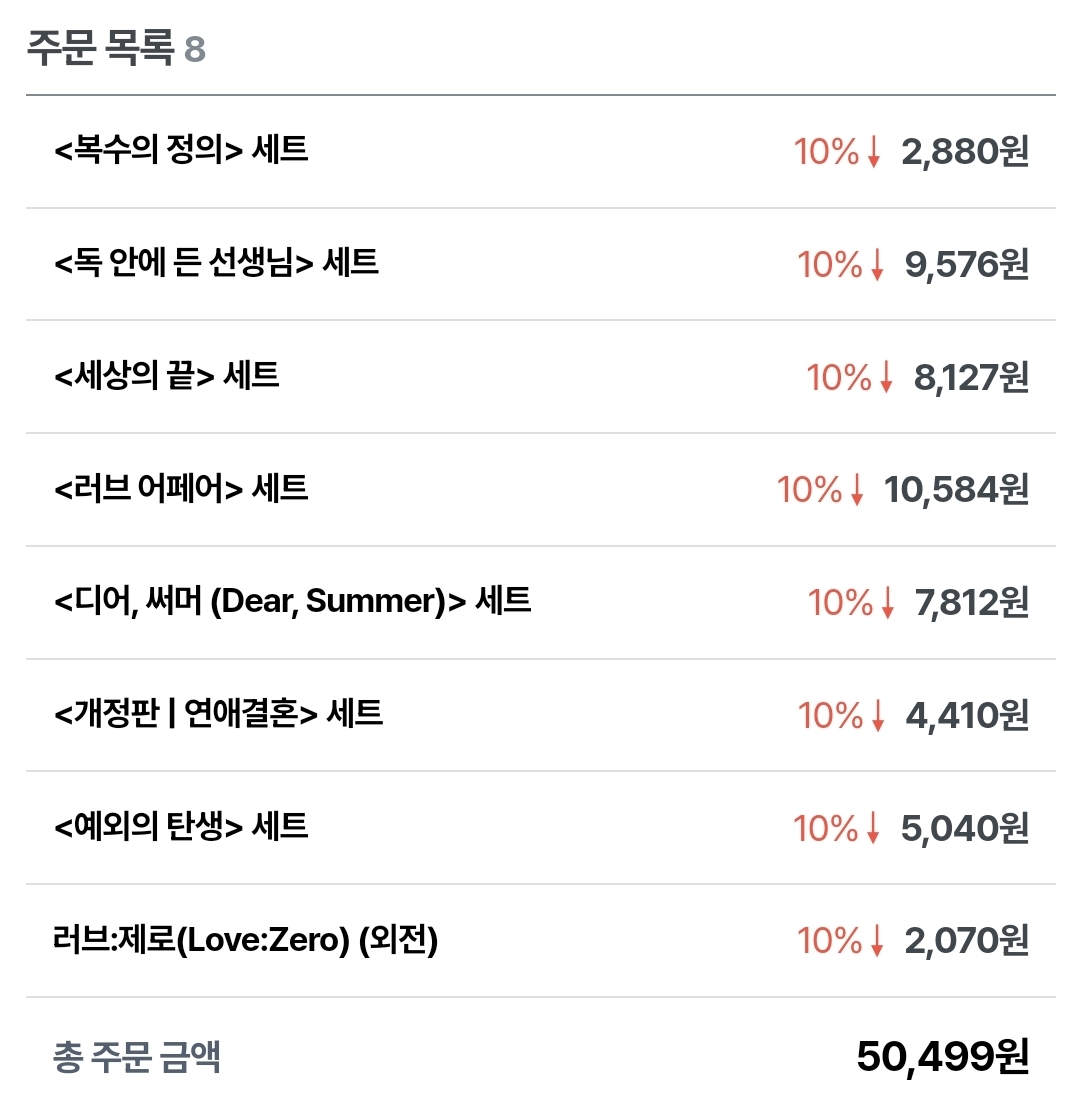Open the <러브 어페어> 세트 item
This screenshot has height=1109, width=1080.
point(181,489)
